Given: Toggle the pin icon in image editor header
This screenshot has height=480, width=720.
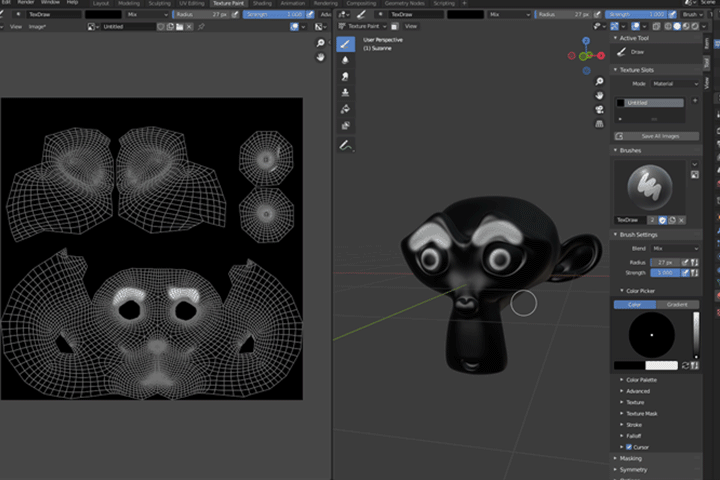Looking at the screenshot, I should click(x=201, y=27).
